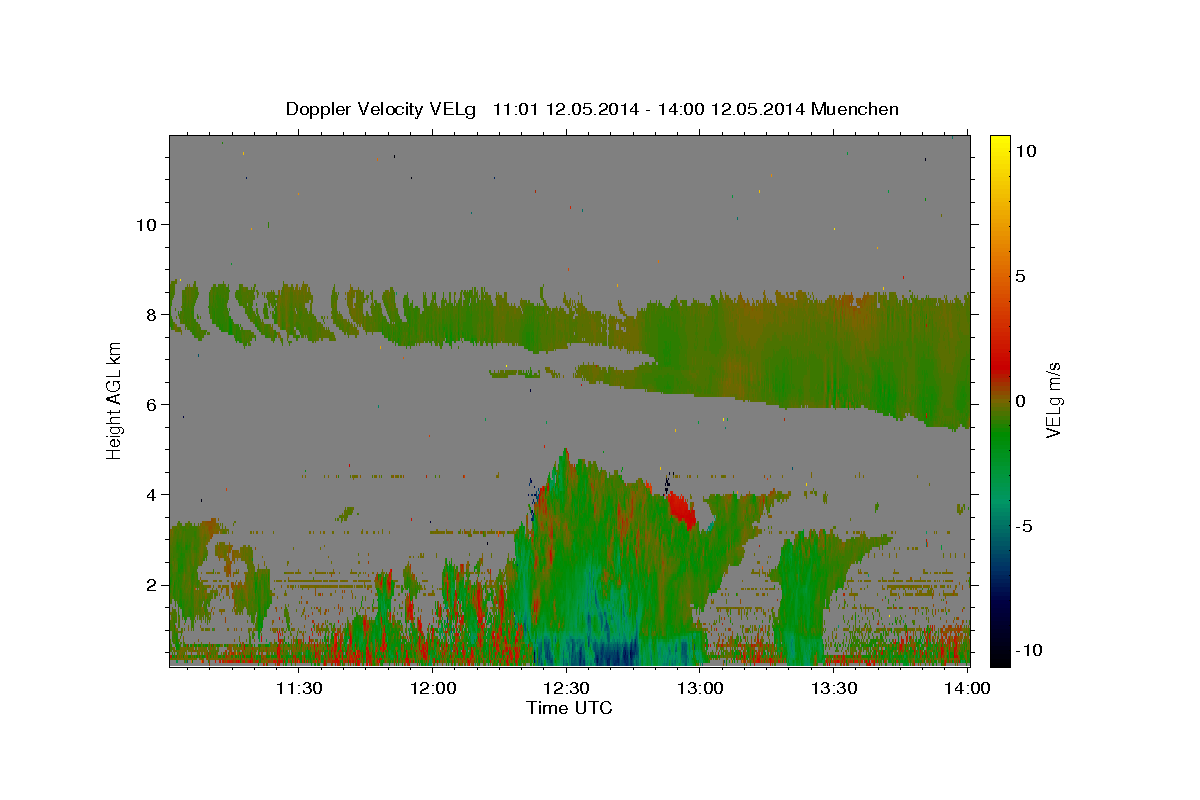Click the 'VELg m/s' colorbar label
This screenshot has height=800, width=1200.
coord(1053,400)
